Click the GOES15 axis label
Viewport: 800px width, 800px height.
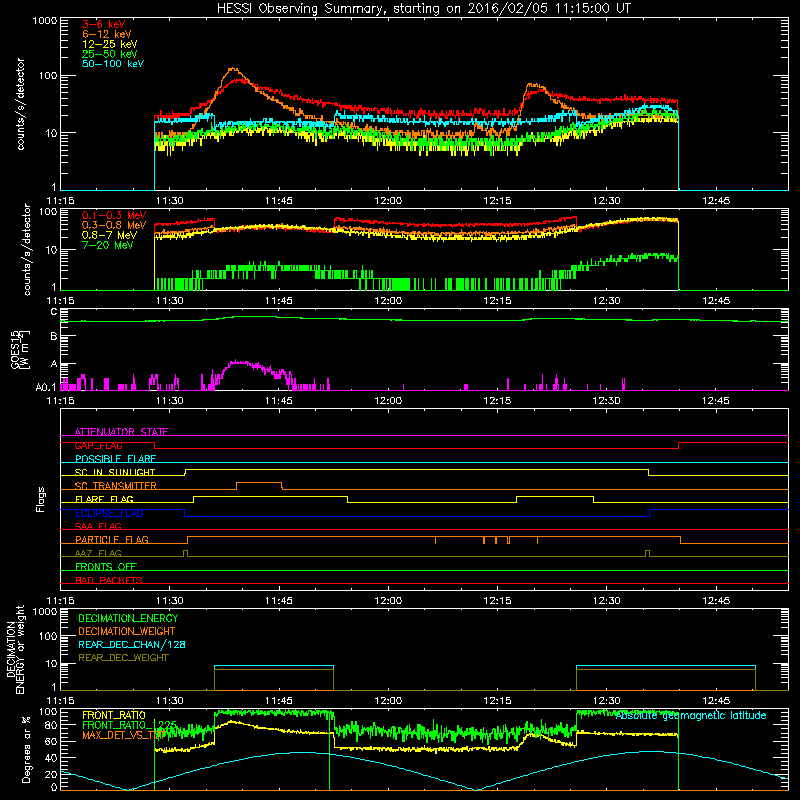[15, 349]
